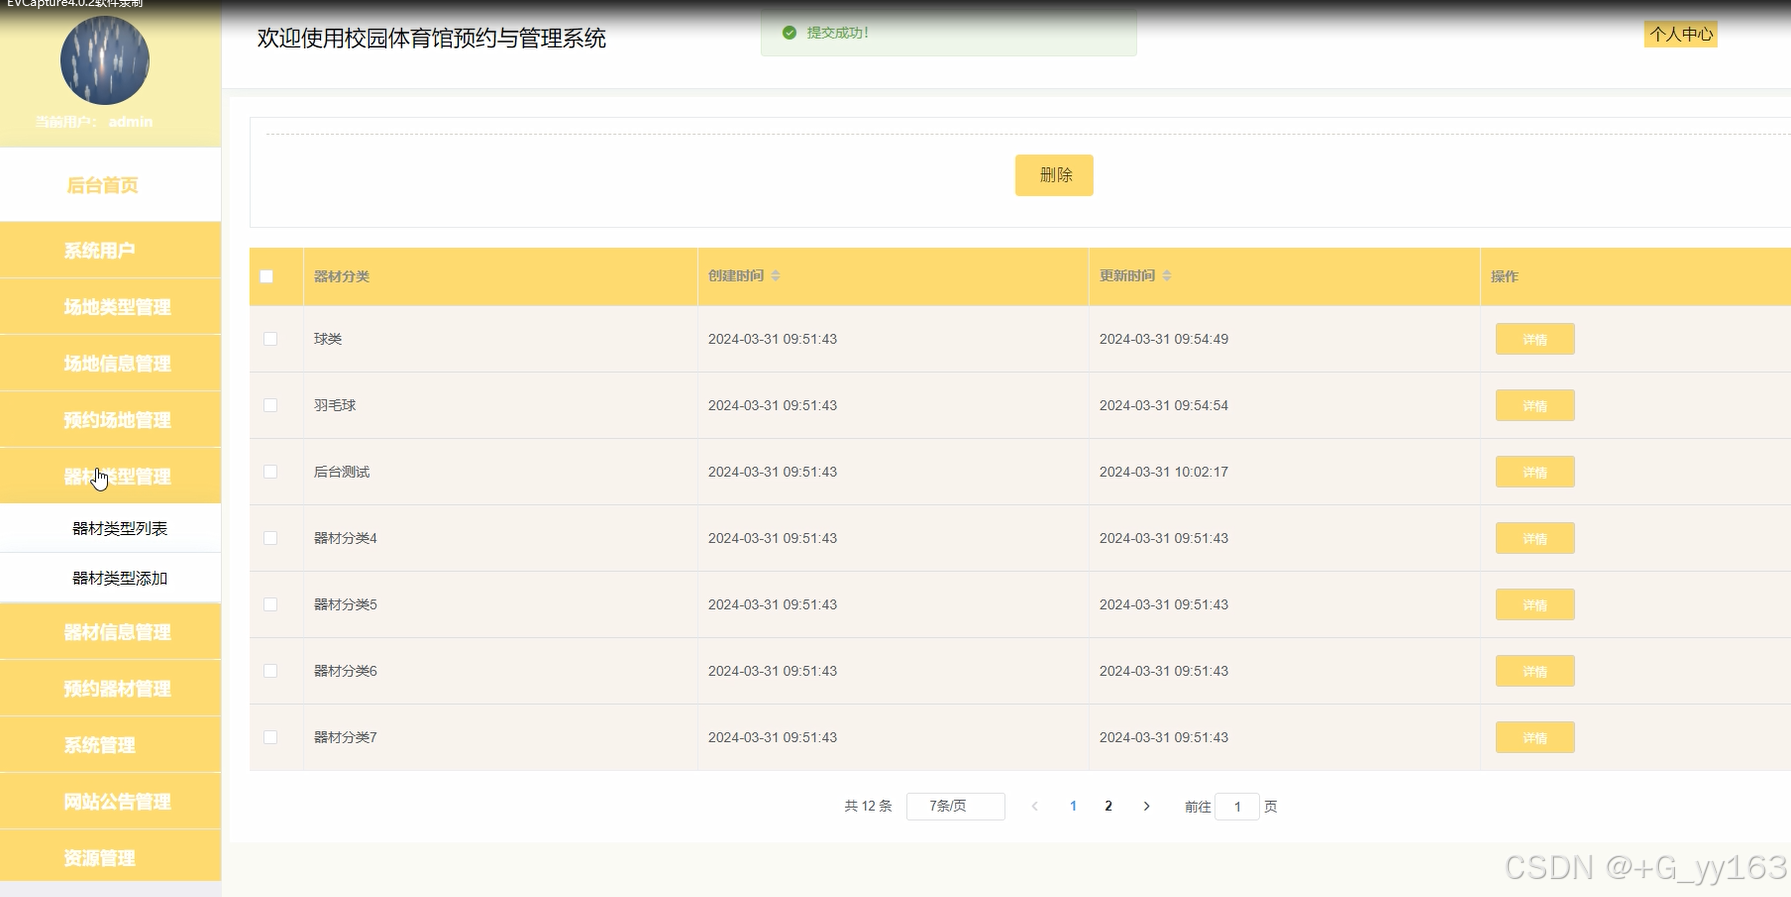Toggle the select-all checkbox in table header
The image size is (1791, 897).
coord(267,276)
